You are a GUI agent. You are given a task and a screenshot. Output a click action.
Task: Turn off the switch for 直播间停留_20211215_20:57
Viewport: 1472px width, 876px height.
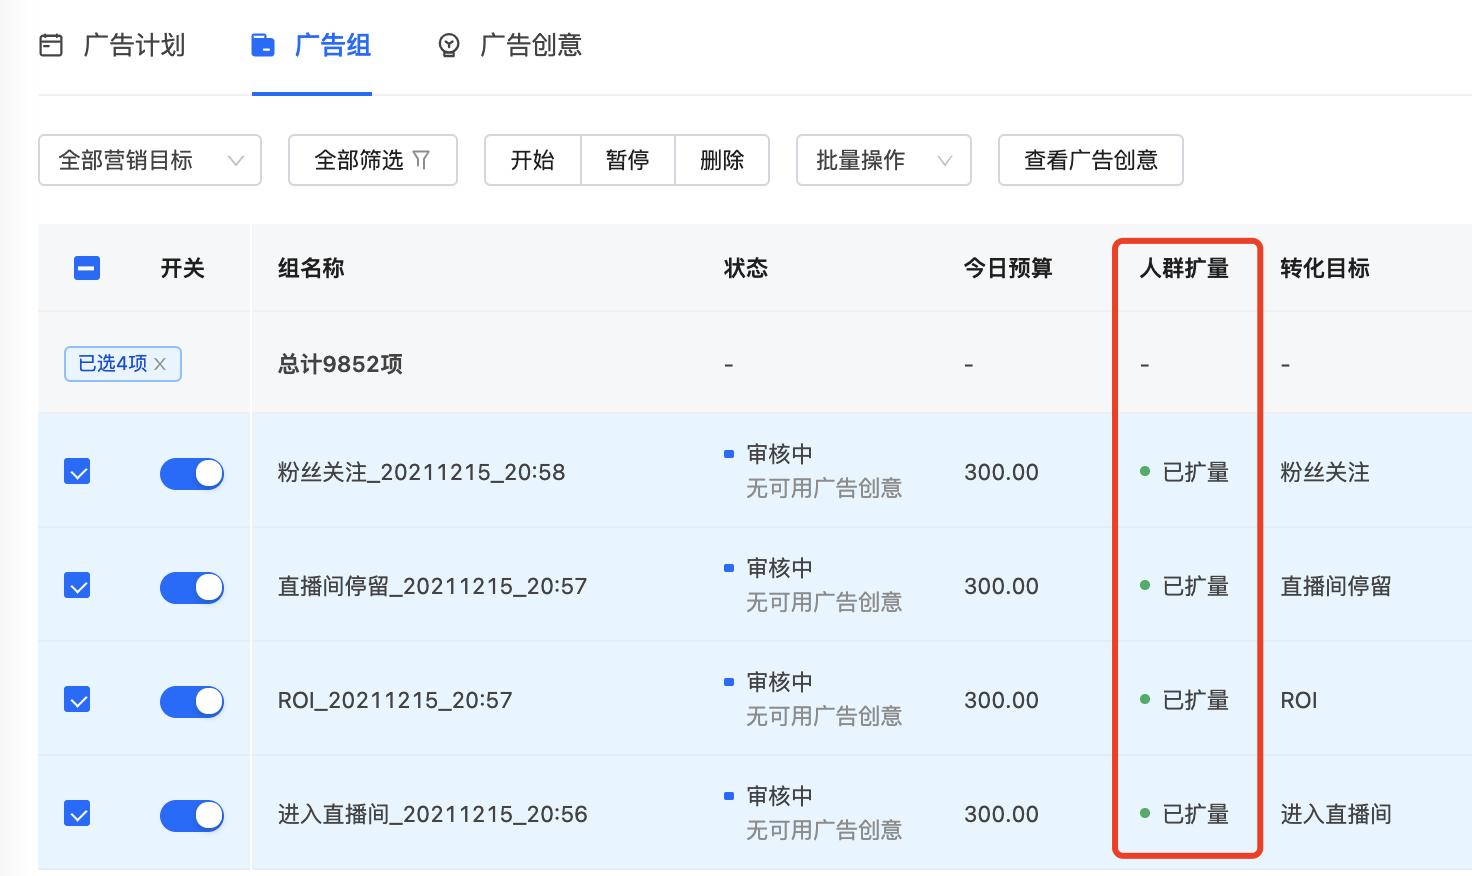point(192,587)
